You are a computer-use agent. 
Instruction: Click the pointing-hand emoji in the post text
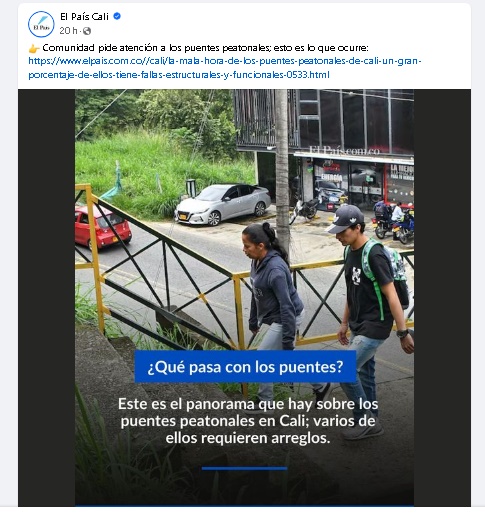pos(34,49)
